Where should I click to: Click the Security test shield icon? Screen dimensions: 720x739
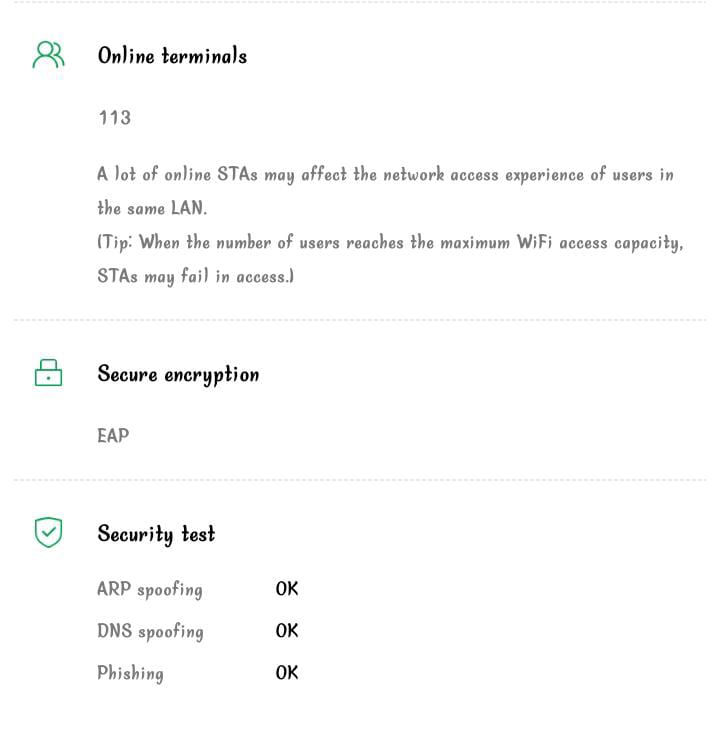click(x=48, y=533)
